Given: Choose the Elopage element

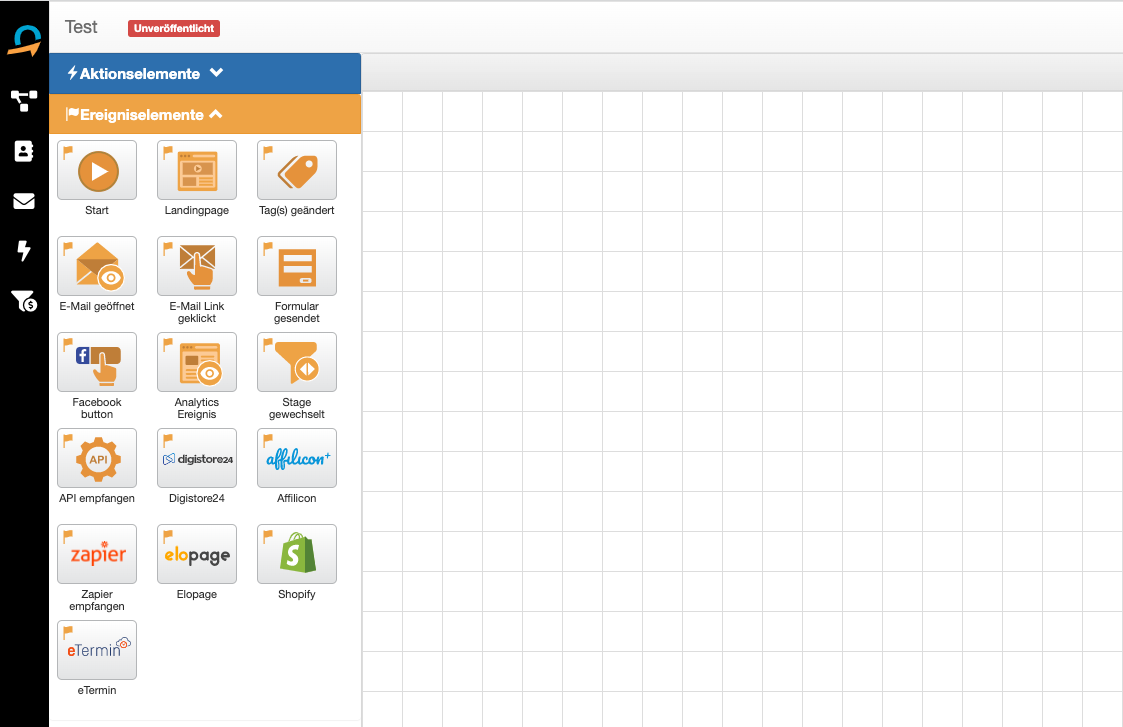Looking at the screenshot, I should [x=197, y=554].
